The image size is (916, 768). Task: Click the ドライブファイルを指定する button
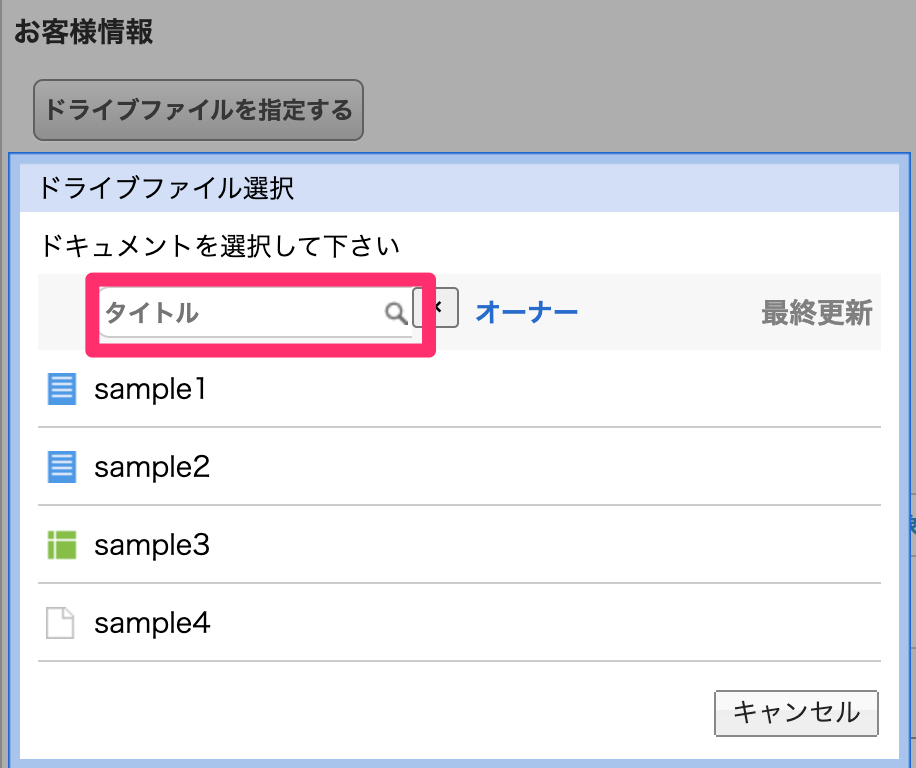pos(198,110)
